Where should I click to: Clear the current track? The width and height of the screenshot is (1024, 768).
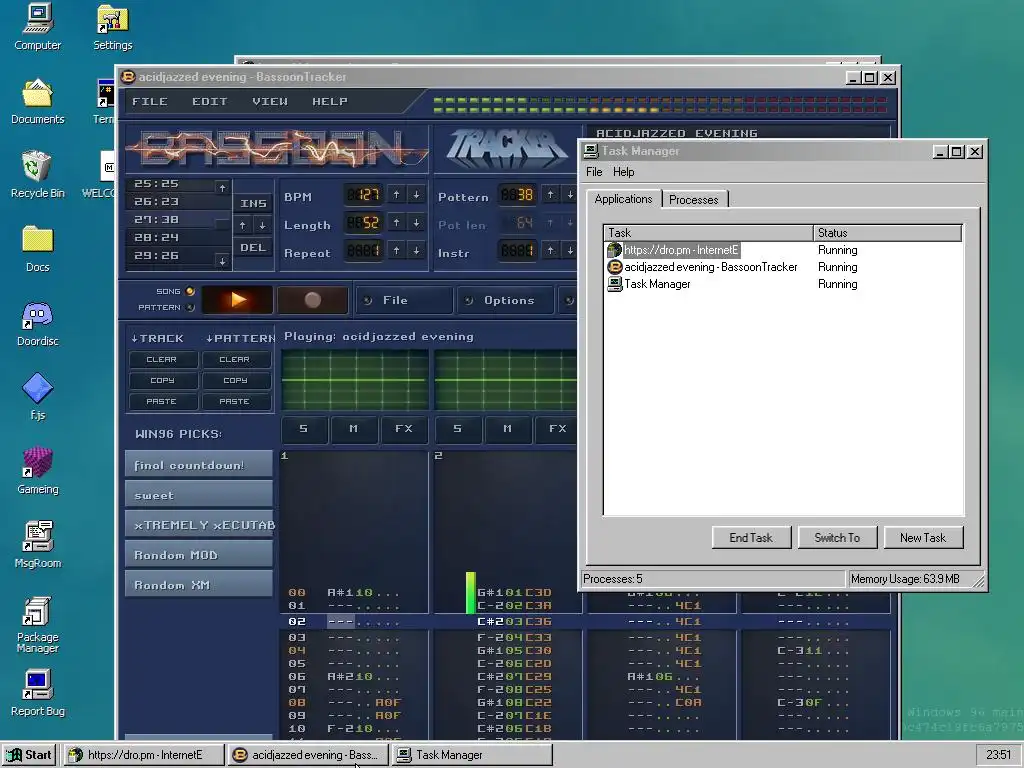(161, 359)
